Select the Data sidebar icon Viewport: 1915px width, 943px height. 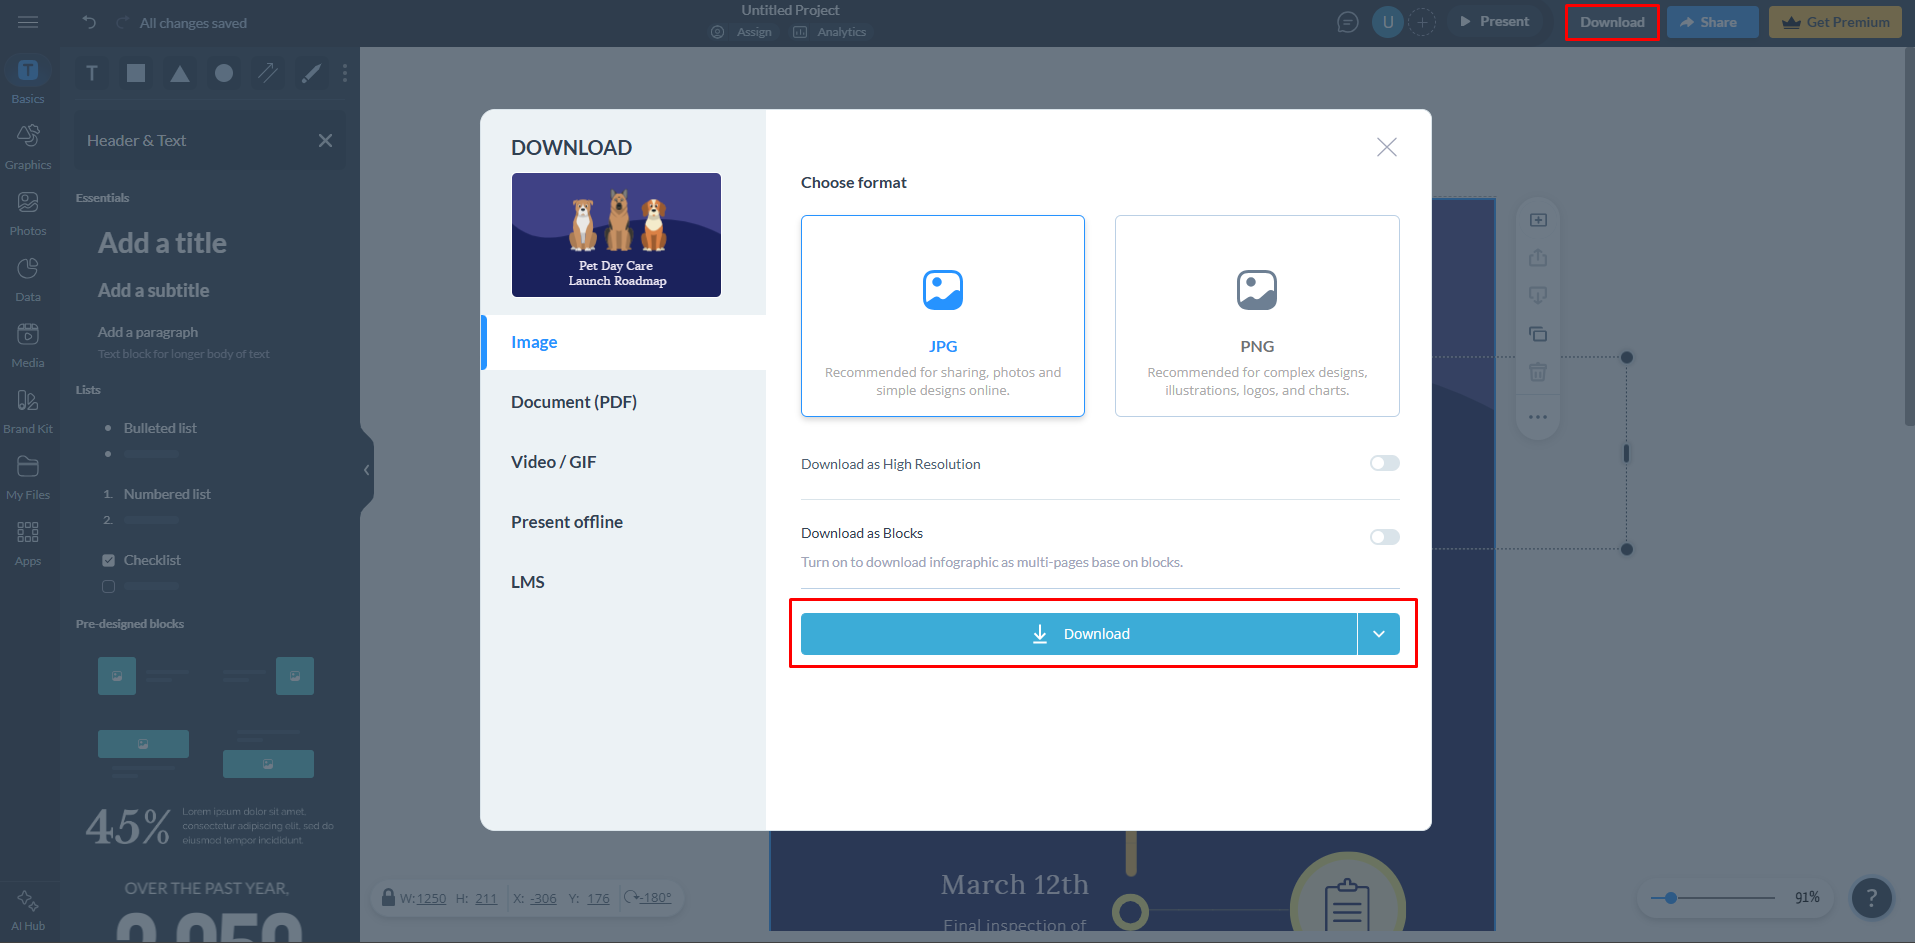pos(28,277)
